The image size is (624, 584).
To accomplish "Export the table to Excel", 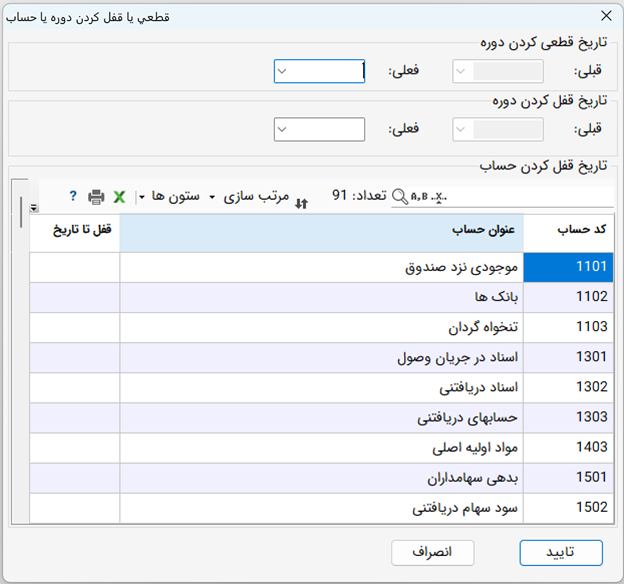I will [119, 197].
